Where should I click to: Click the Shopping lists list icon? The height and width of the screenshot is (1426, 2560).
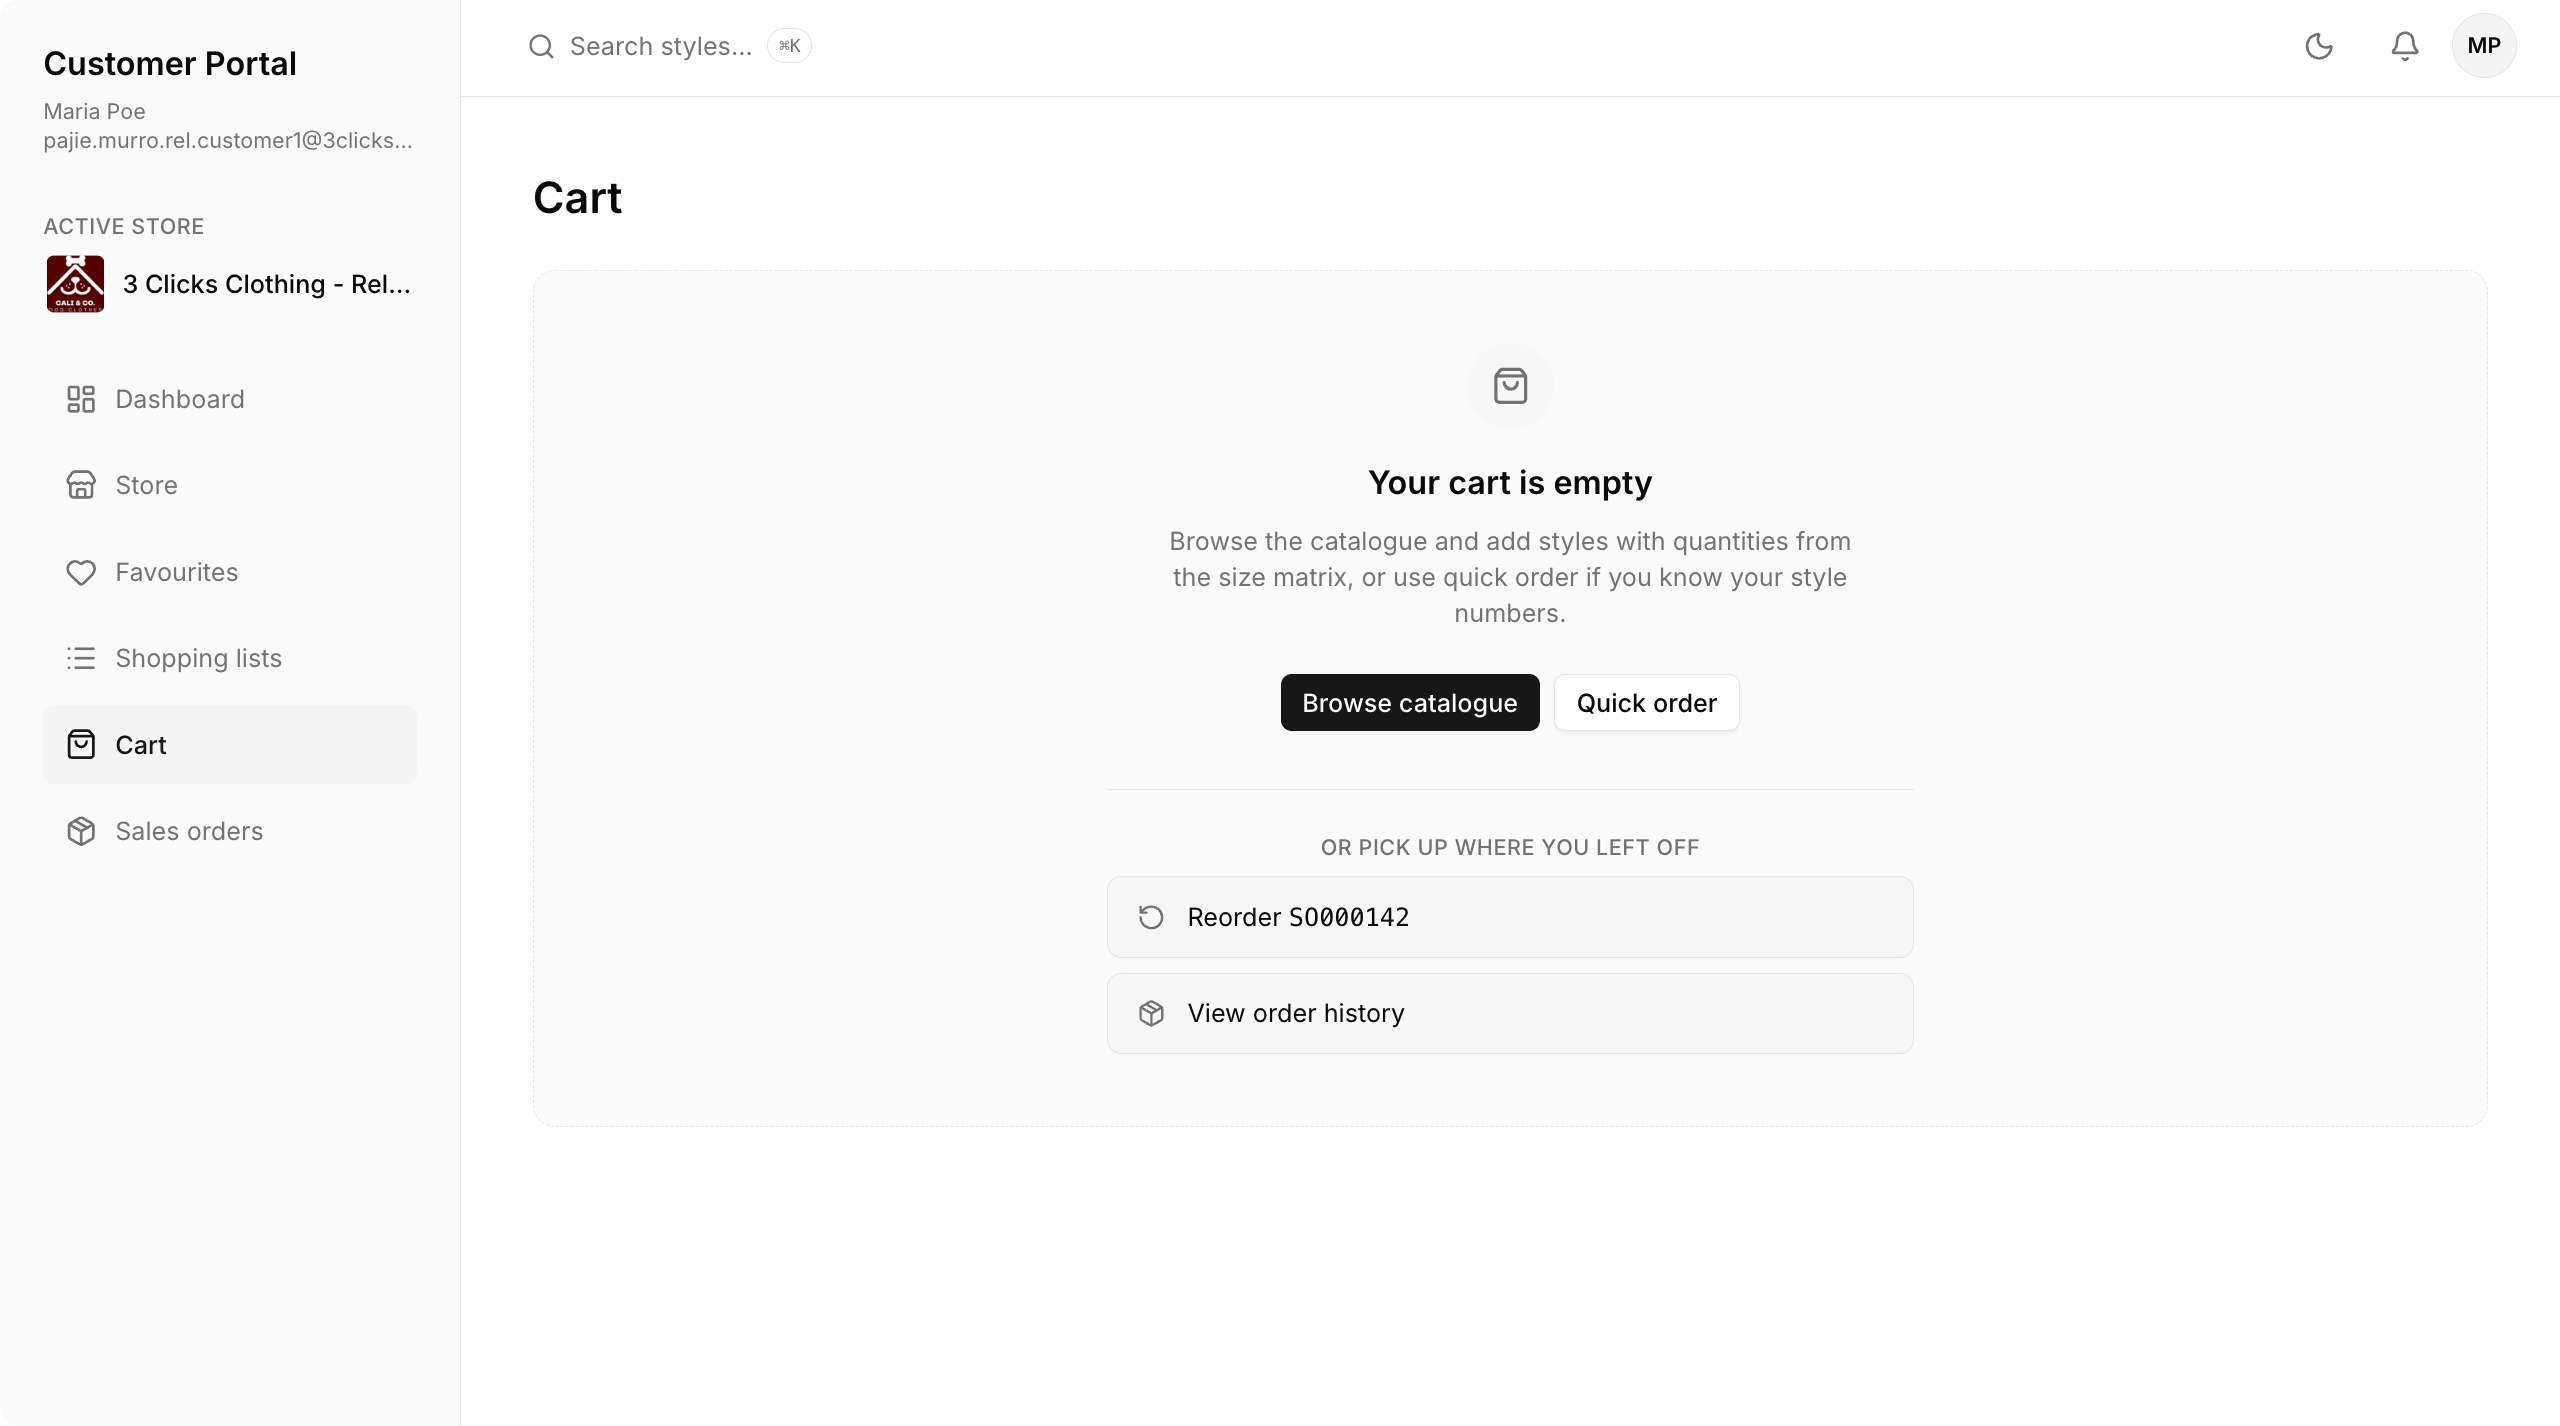(x=81, y=658)
